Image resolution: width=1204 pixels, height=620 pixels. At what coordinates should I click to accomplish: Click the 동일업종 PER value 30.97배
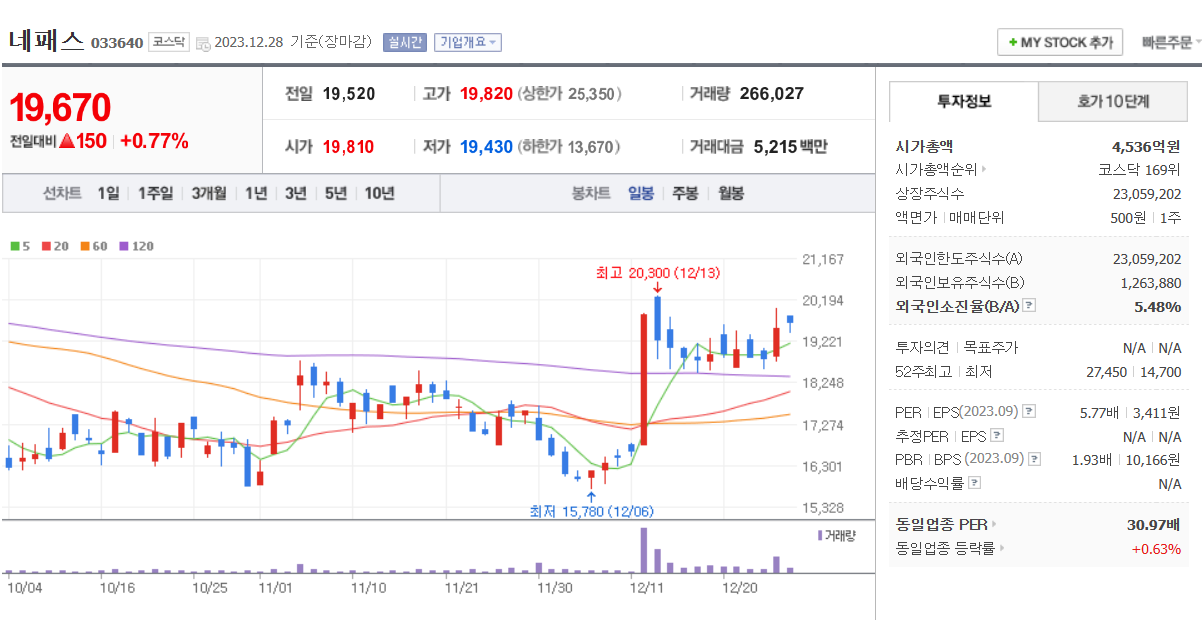pos(1154,524)
